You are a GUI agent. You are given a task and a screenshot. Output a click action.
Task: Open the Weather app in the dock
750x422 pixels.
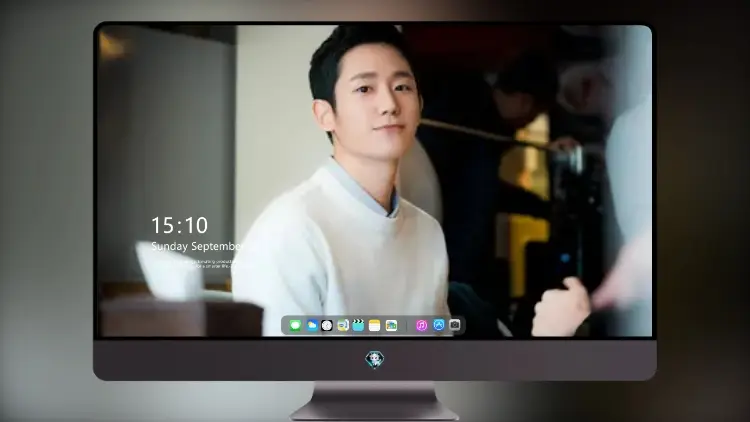[312, 325]
